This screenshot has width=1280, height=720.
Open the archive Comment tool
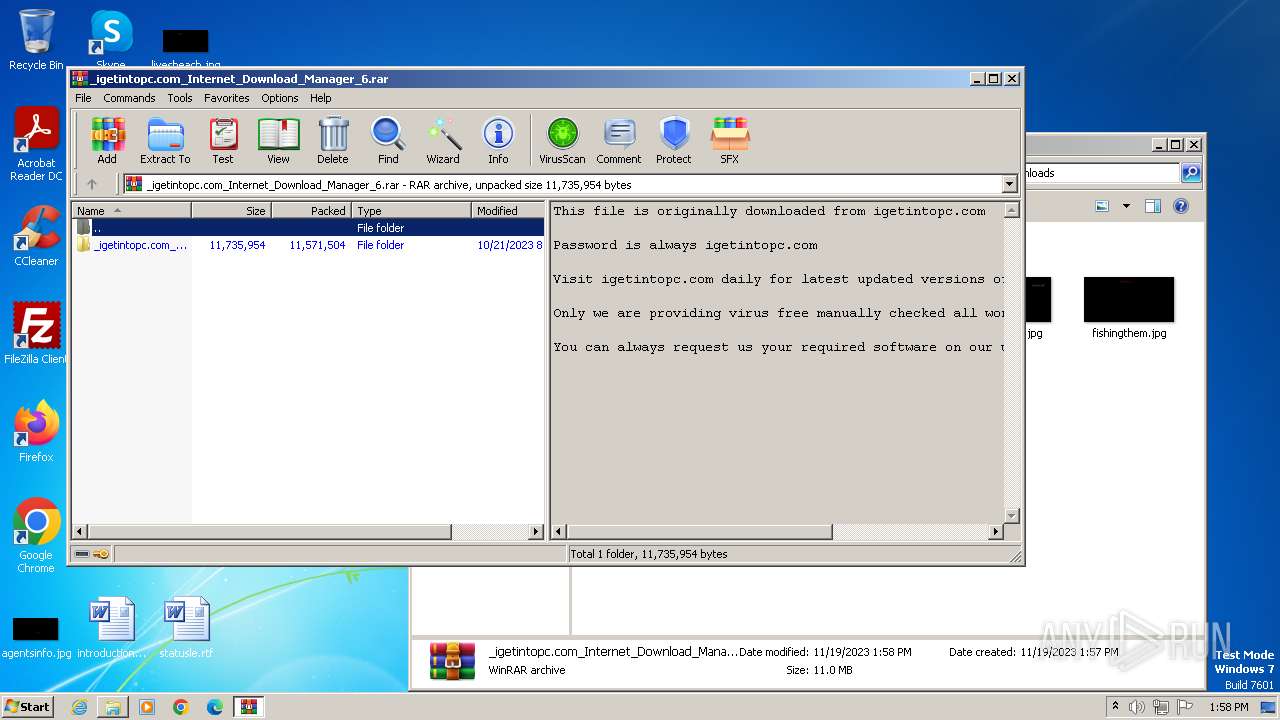(619, 141)
